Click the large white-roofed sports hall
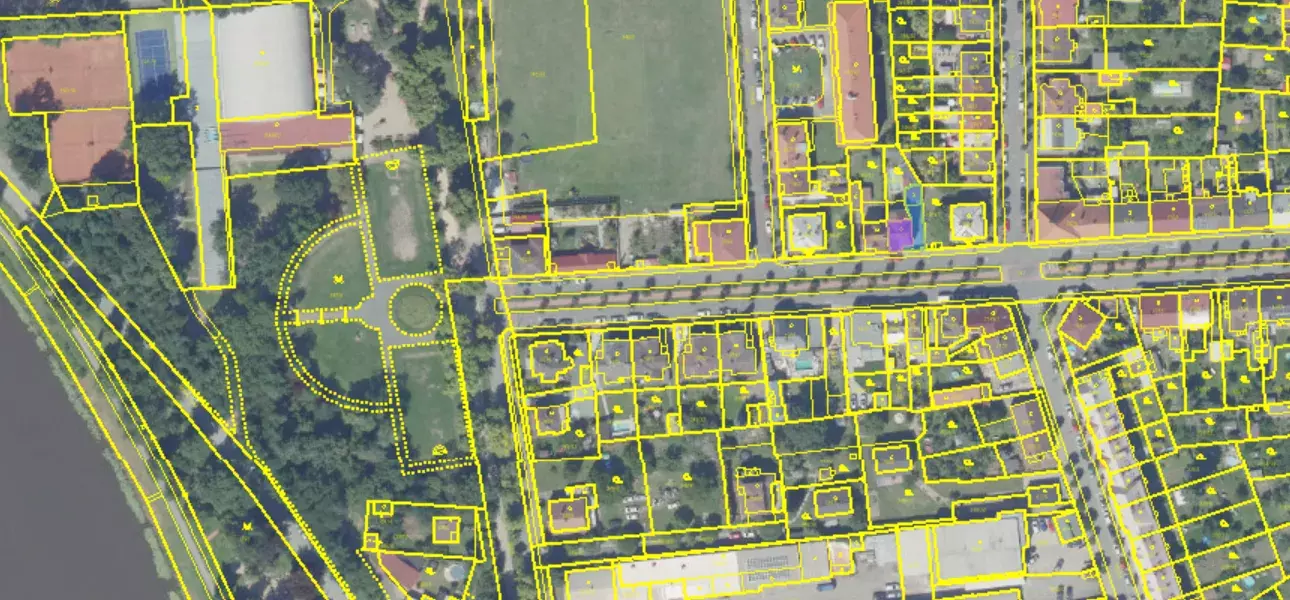The image size is (1290, 600). coord(264,60)
